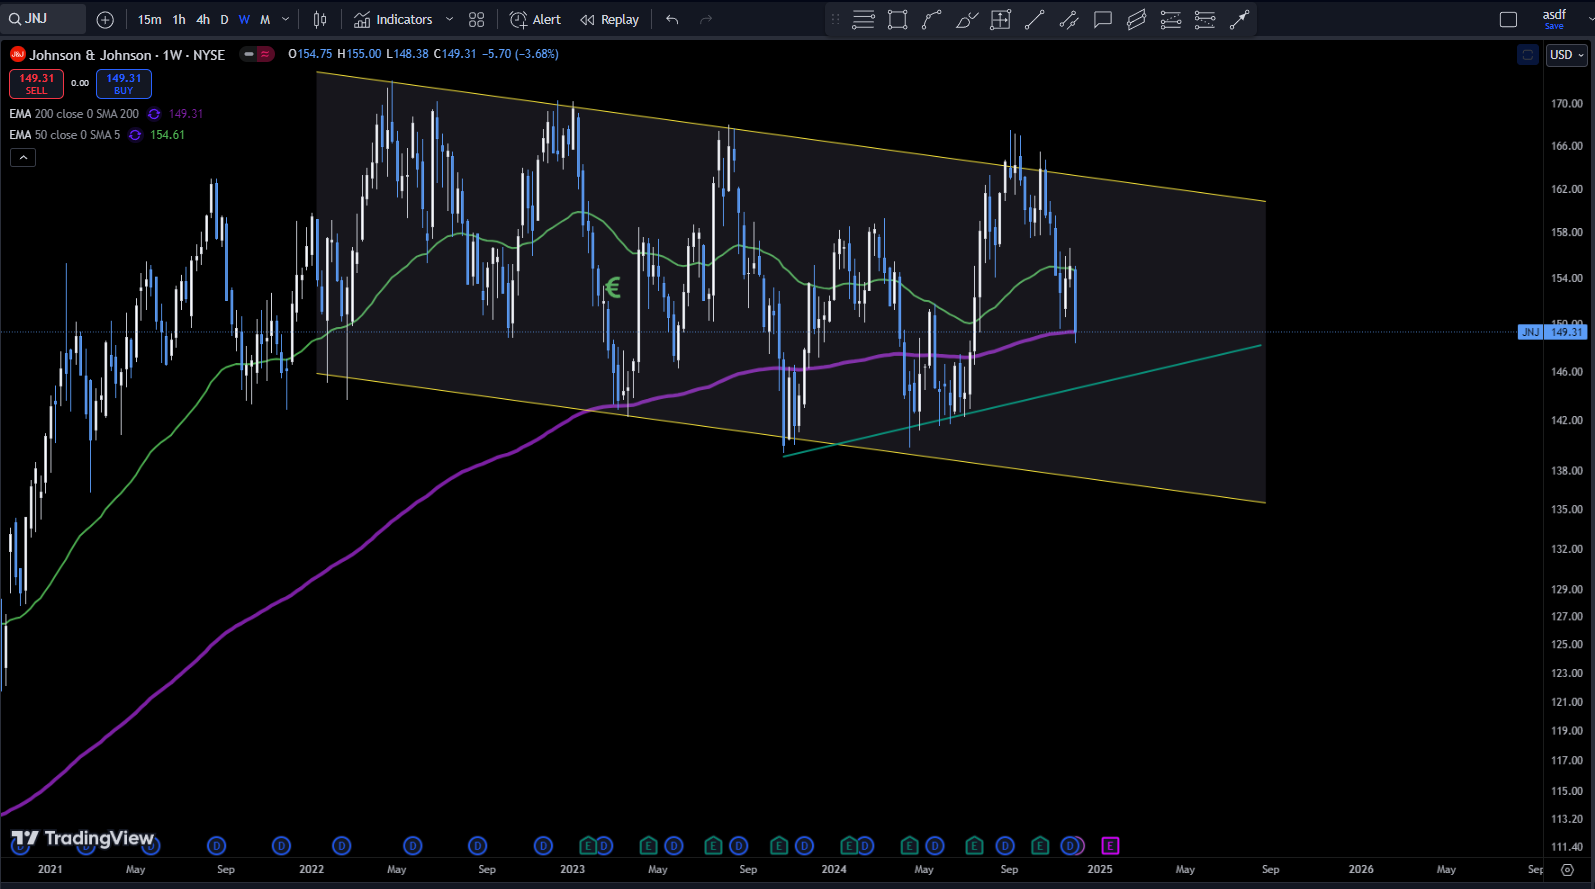Click the add symbol plus icon
The image size is (1595, 889).
(x=105, y=20)
